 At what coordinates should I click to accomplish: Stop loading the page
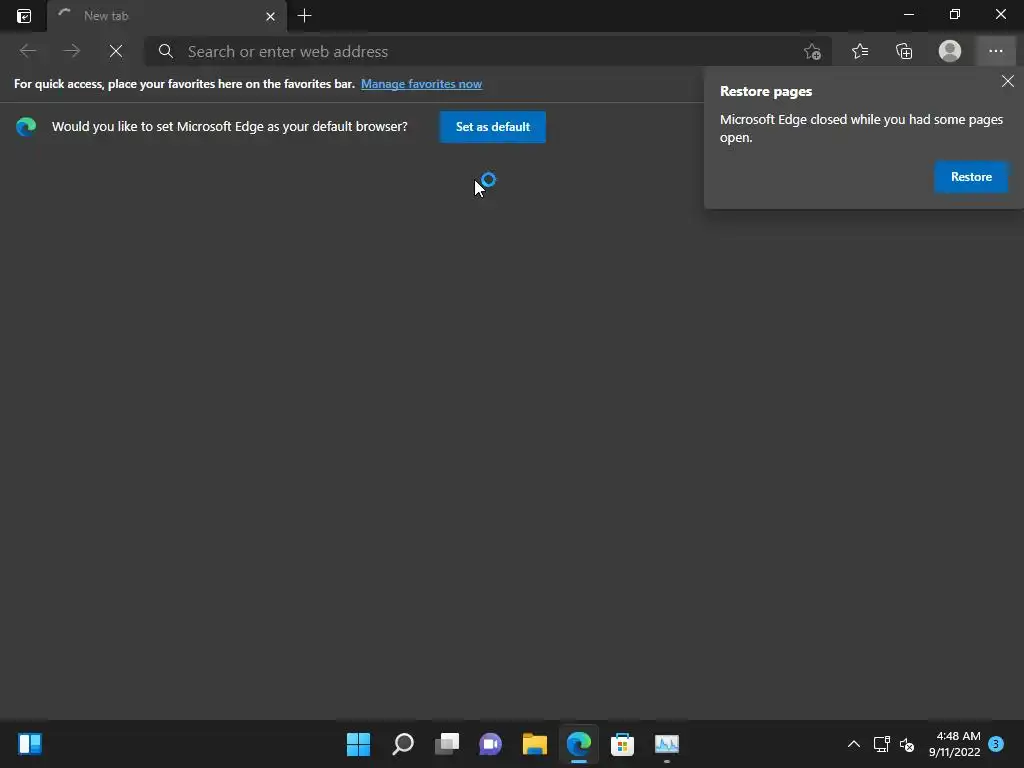pyautogui.click(x=116, y=51)
